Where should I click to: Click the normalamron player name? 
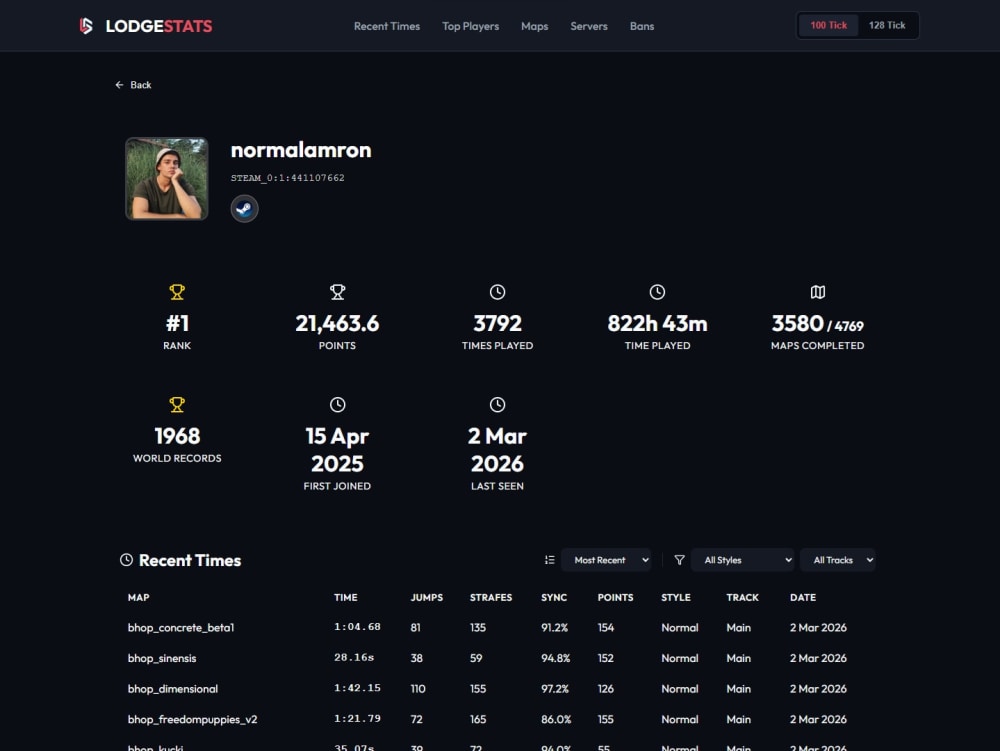pyautogui.click(x=301, y=150)
